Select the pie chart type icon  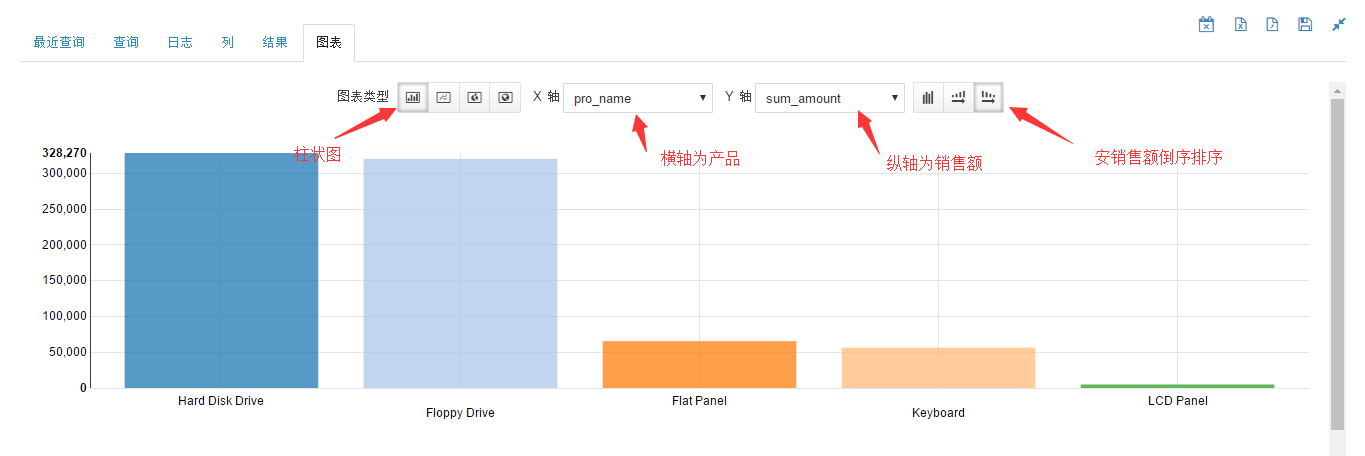pos(475,97)
